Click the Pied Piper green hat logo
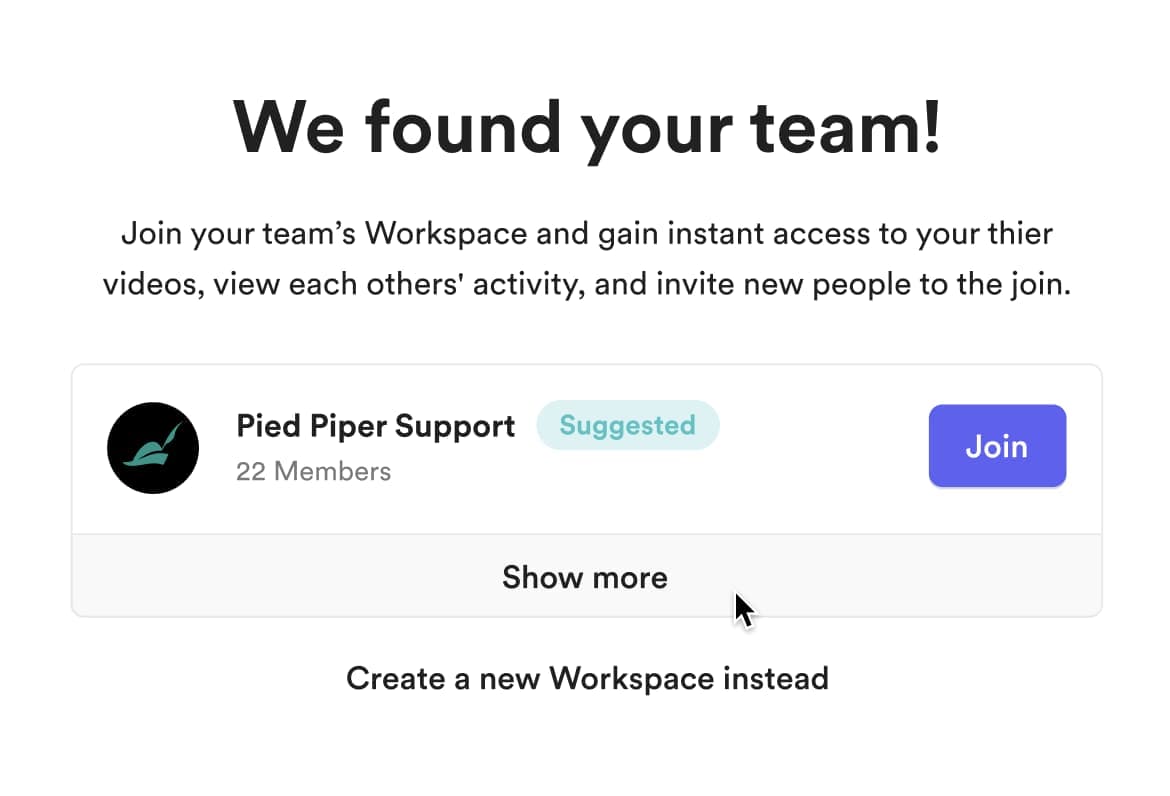 click(x=153, y=448)
